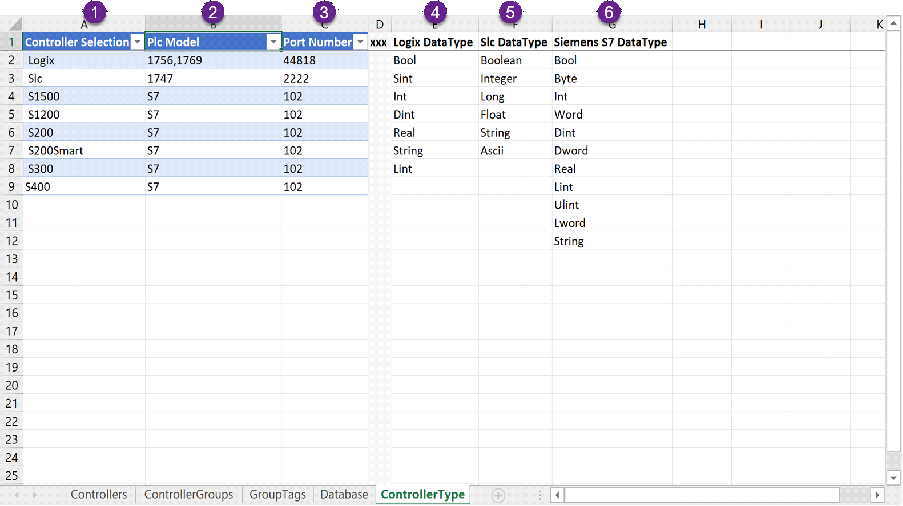The height and width of the screenshot is (506, 903).
Task: Click horizontal scrollbar right arrow
Action: [877, 495]
